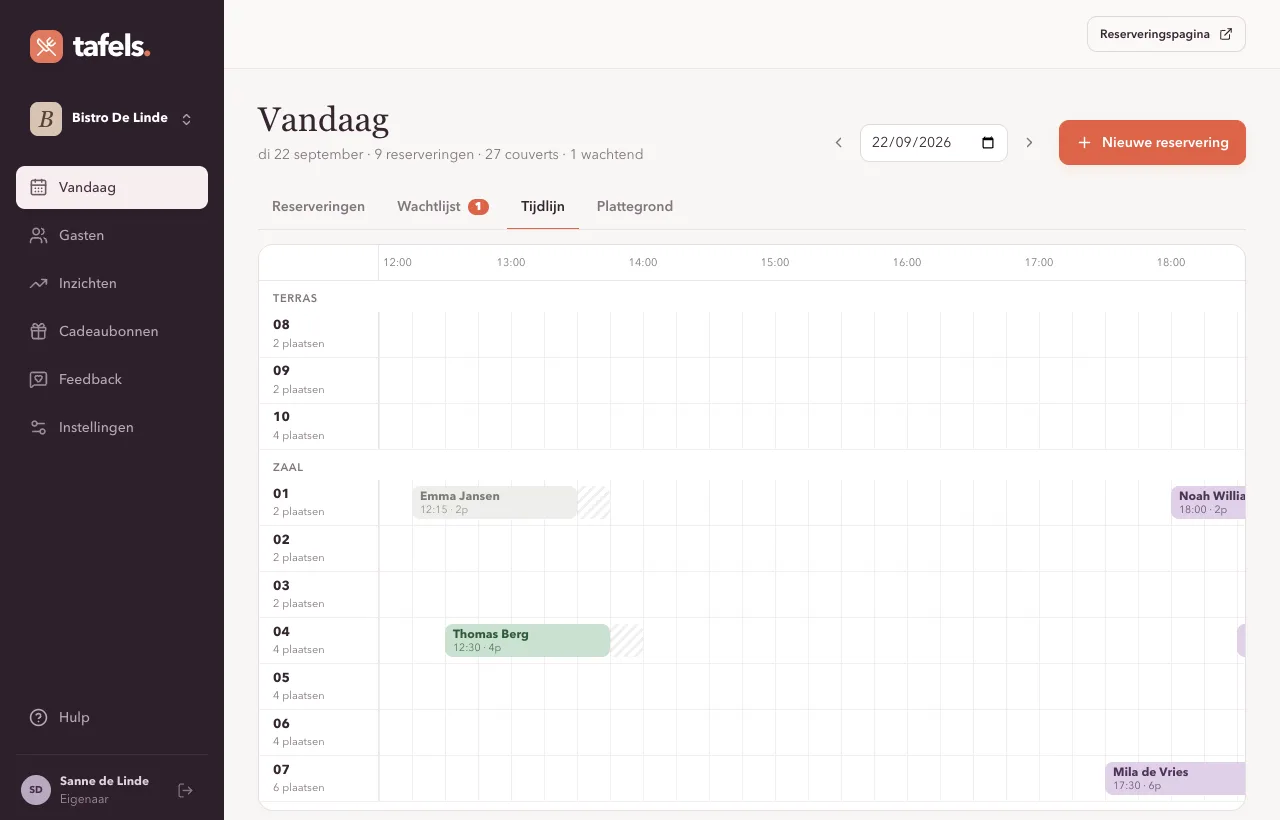Click the date field 22/09/2026
The image size is (1280, 820).
pyautogui.click(x=933, y=143)
